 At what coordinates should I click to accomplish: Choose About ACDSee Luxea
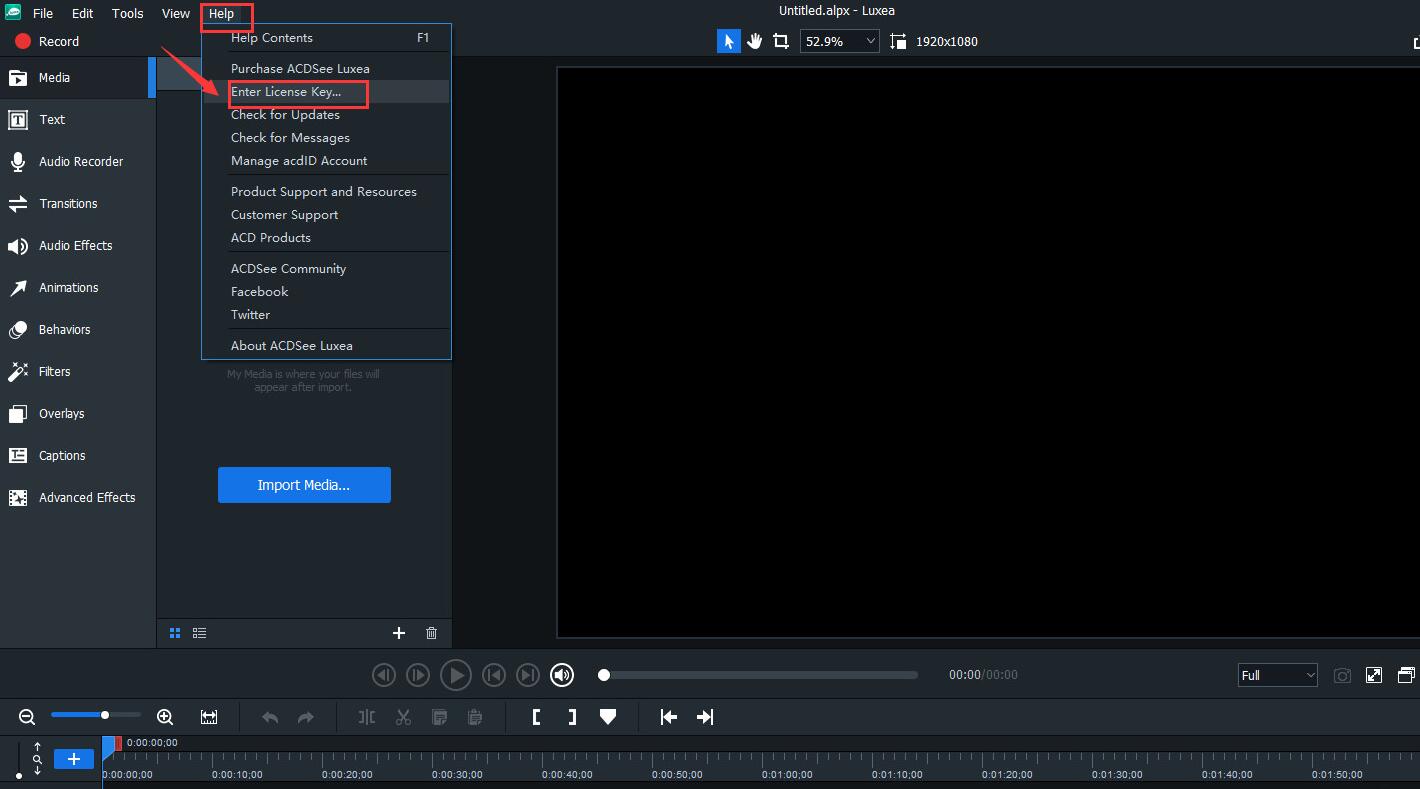click(326, 345)
